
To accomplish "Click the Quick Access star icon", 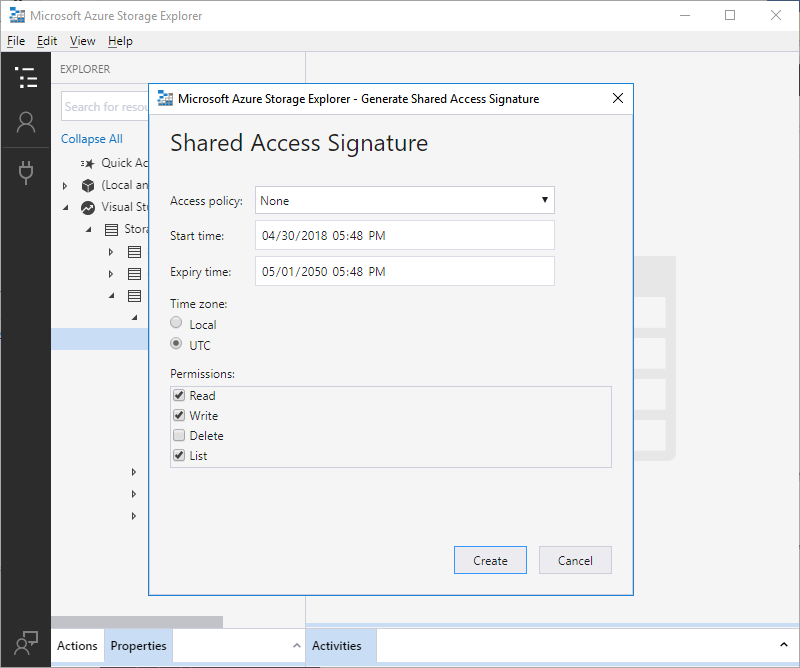I will click(x=88, y=164).
